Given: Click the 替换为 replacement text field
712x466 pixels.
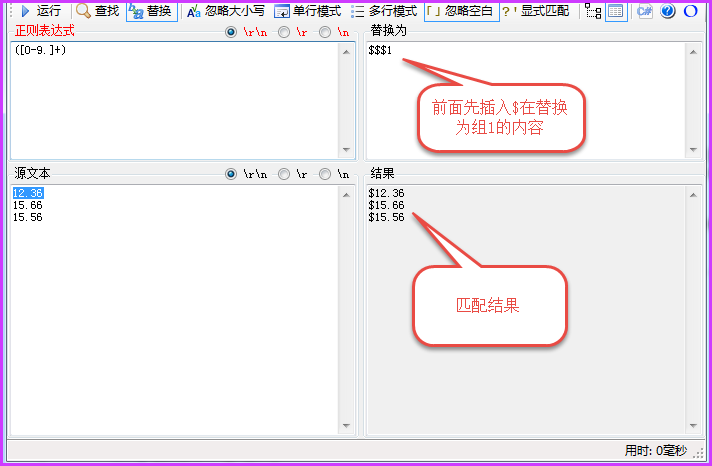Looking at the screenshot, I should coord(526,100).
